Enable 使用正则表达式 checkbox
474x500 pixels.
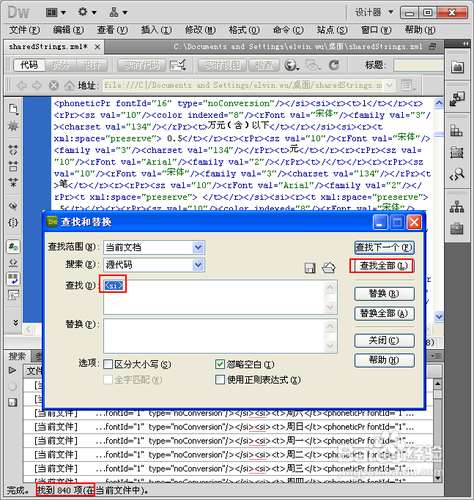point(220,380)
